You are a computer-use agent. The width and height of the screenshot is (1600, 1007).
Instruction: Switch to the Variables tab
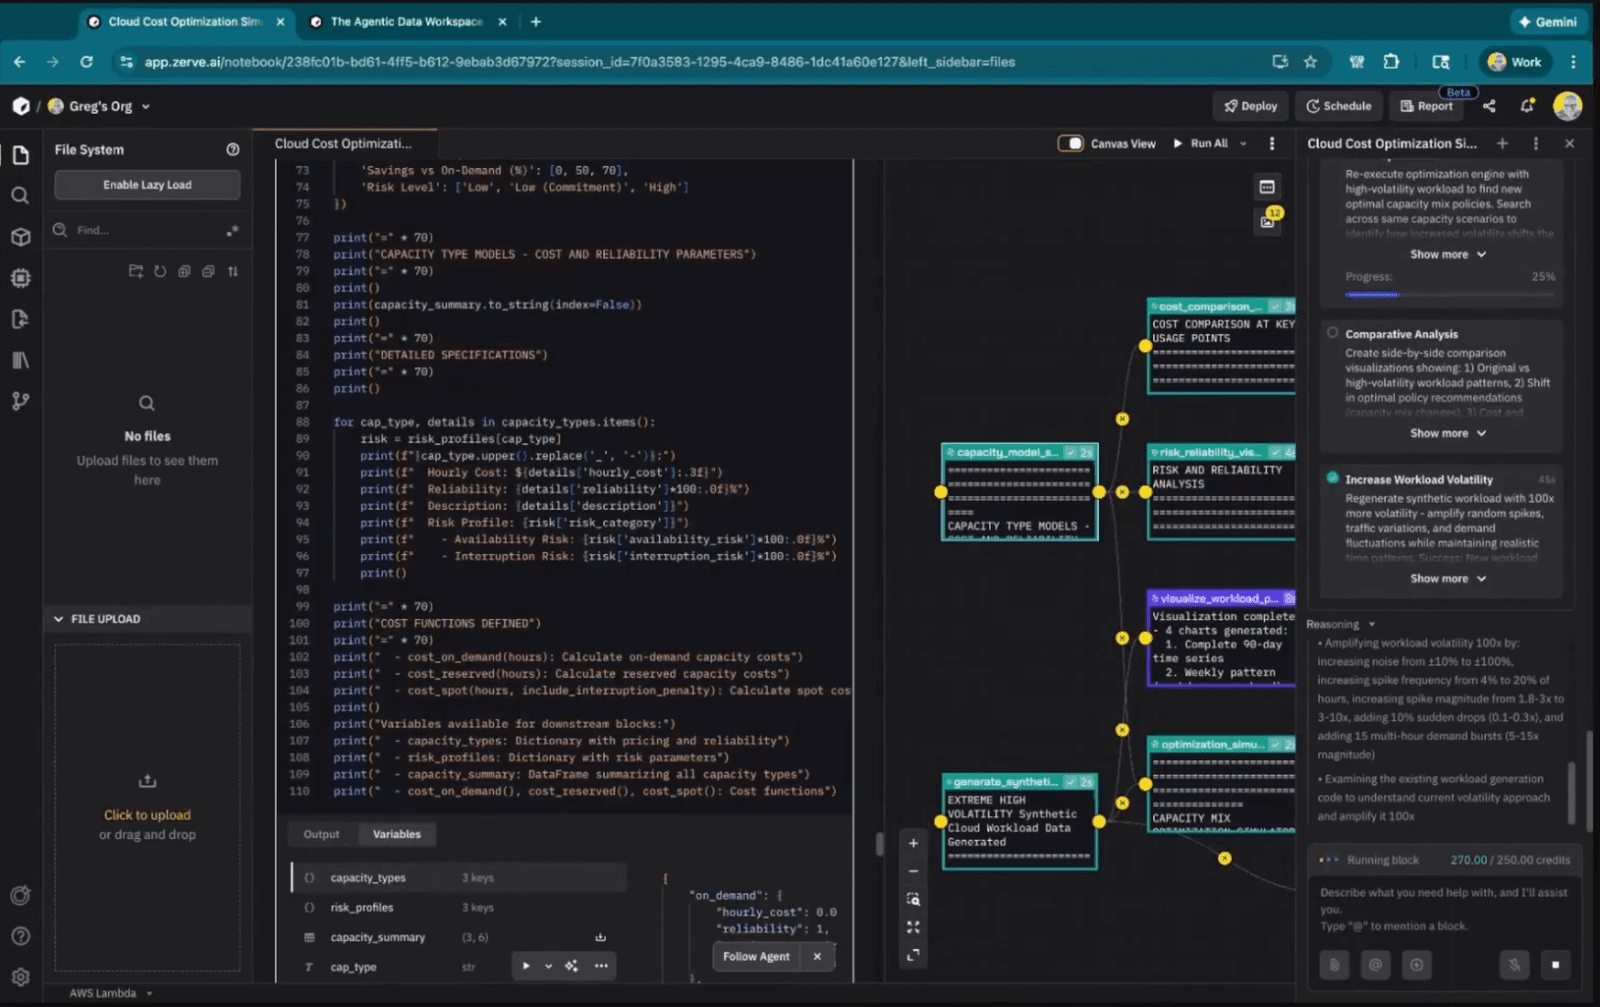pos(397,834)
